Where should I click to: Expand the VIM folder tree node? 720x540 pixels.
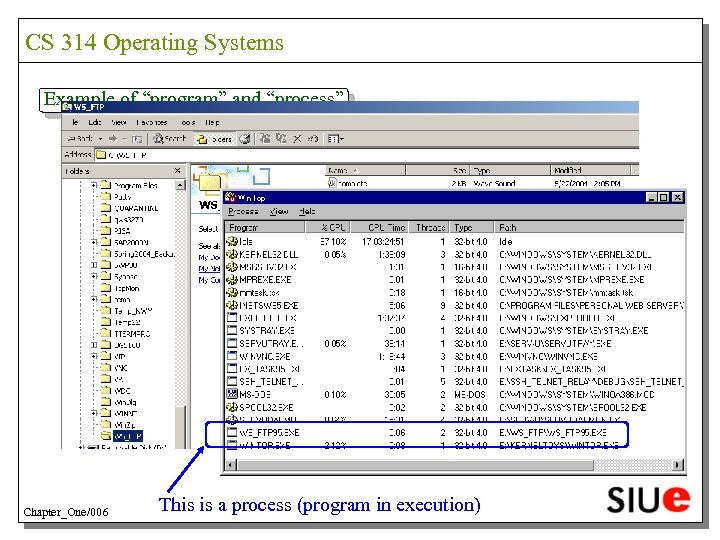tap(94, 356)
